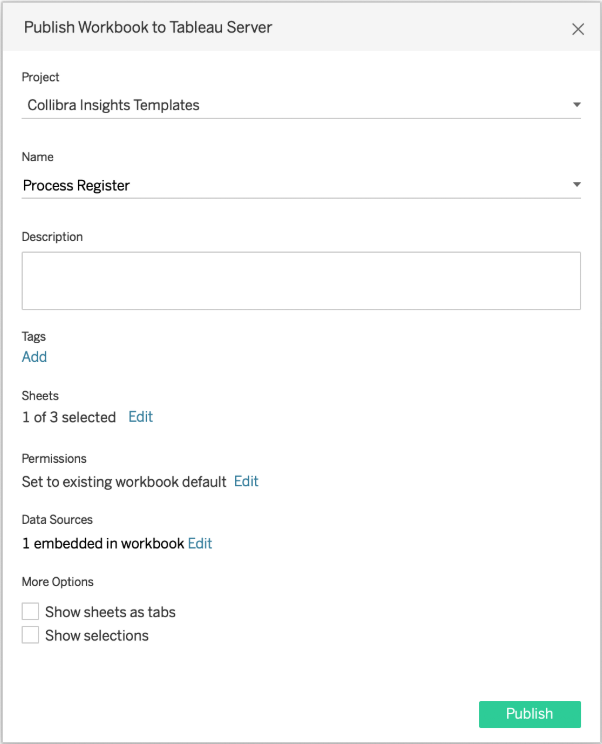This screenshot has height=744, width=602.
Task: Click the "1 of 3 selected" sheets text
Action: (x=69, y=417)
